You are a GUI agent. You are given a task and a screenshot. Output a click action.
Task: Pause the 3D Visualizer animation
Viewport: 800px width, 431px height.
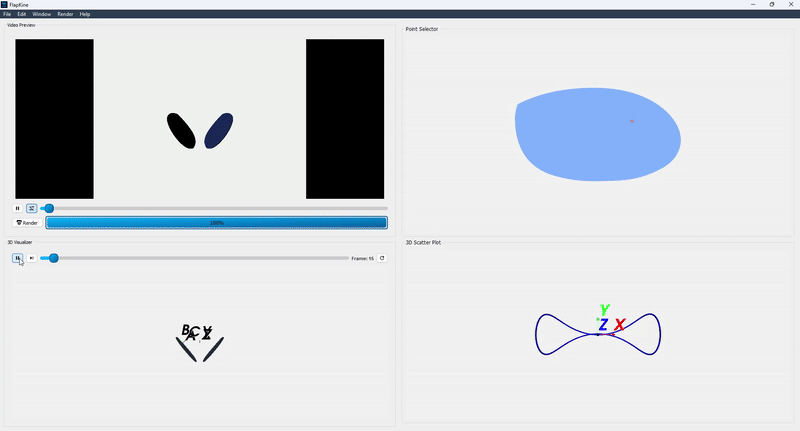click(x=17, y=258)
